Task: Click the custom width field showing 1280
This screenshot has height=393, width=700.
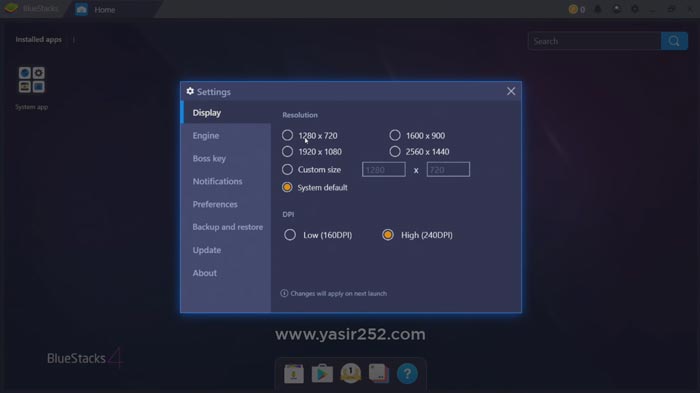Action: tap(383, 169)
